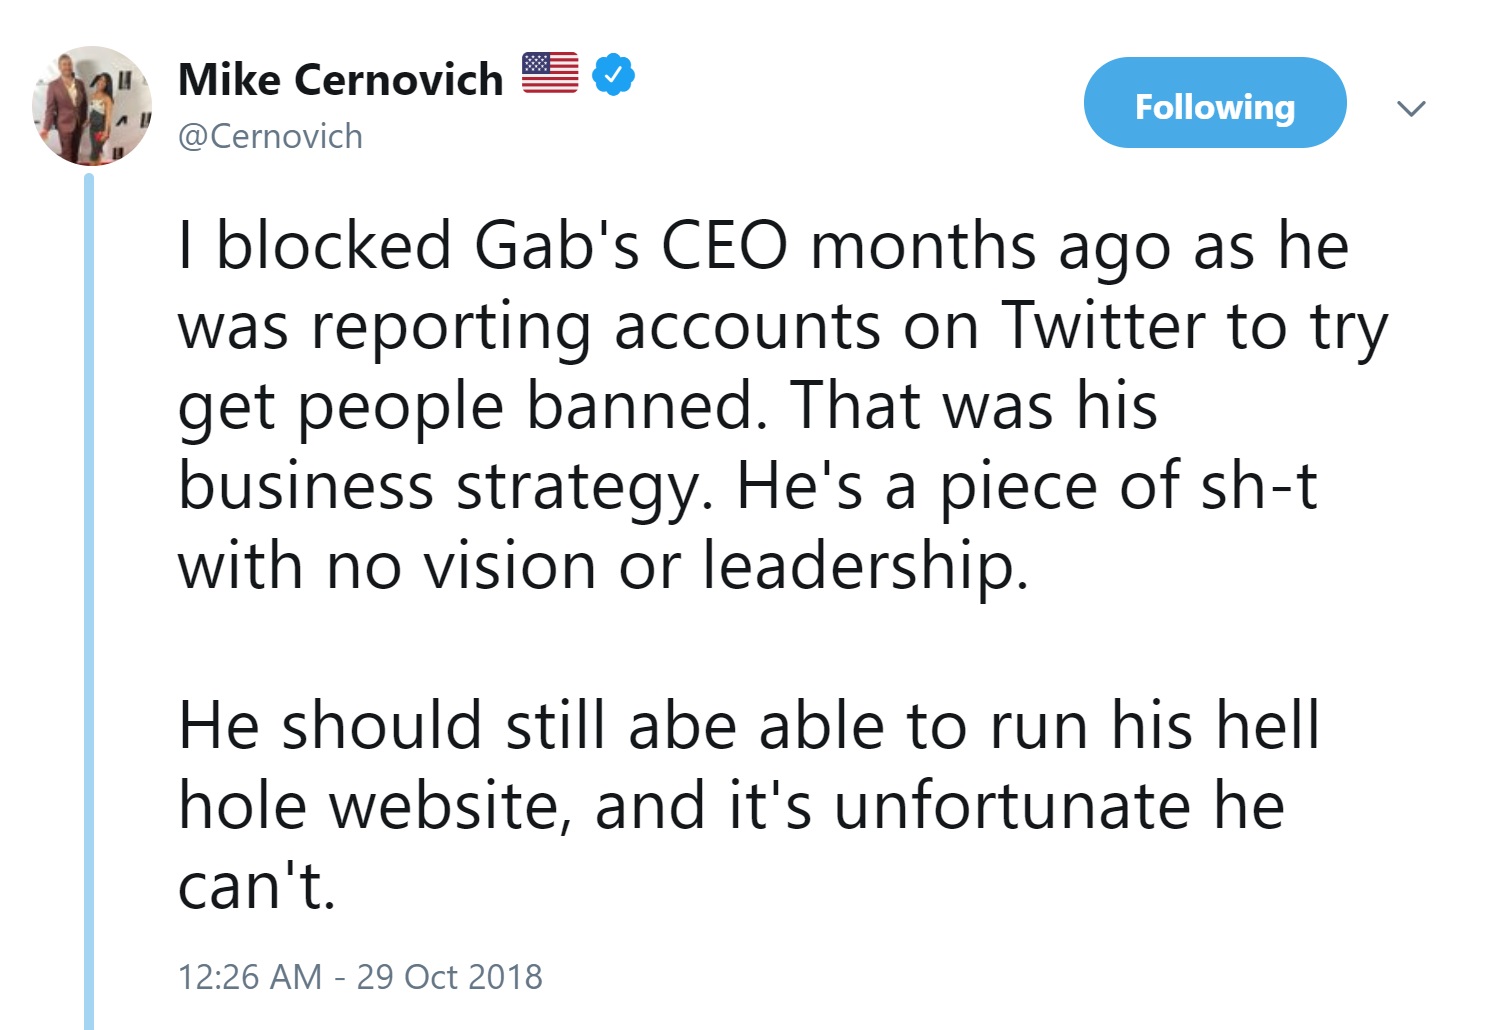Click Mike Cernovich's profile avatar photo

click(92, 106)
